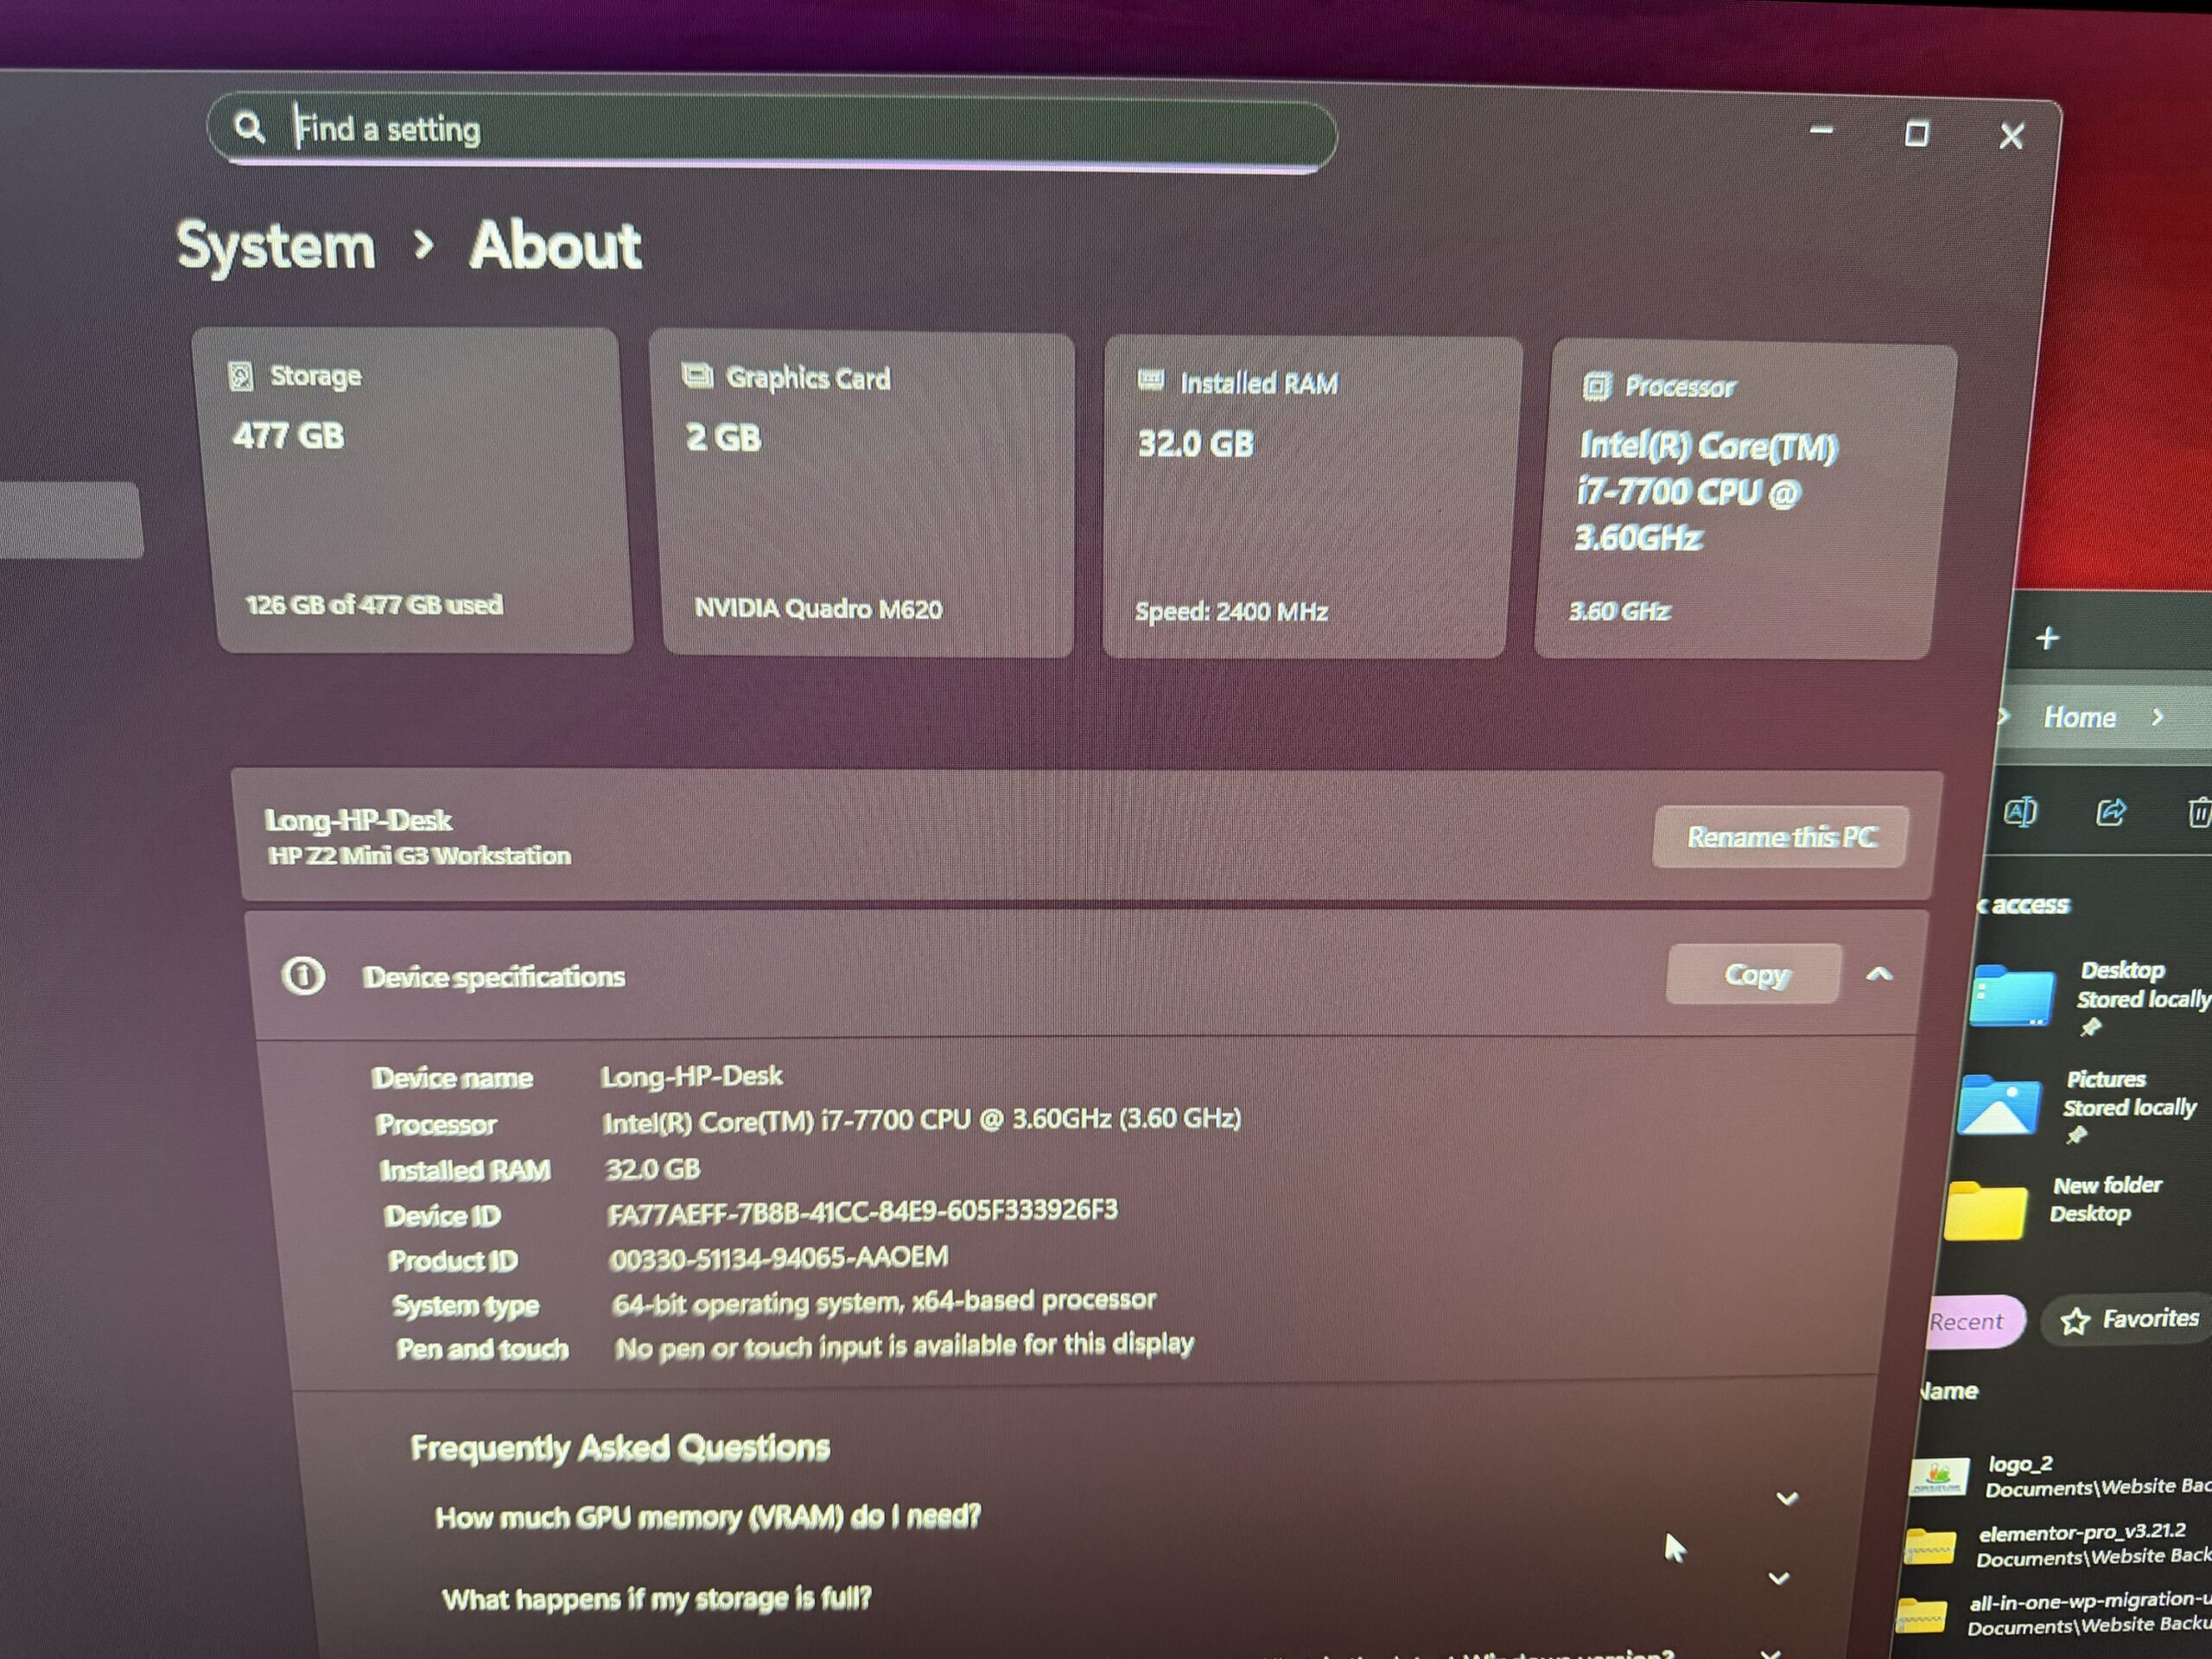Copy the device specifications
2212x1659 pixels.
point(1754,974)
